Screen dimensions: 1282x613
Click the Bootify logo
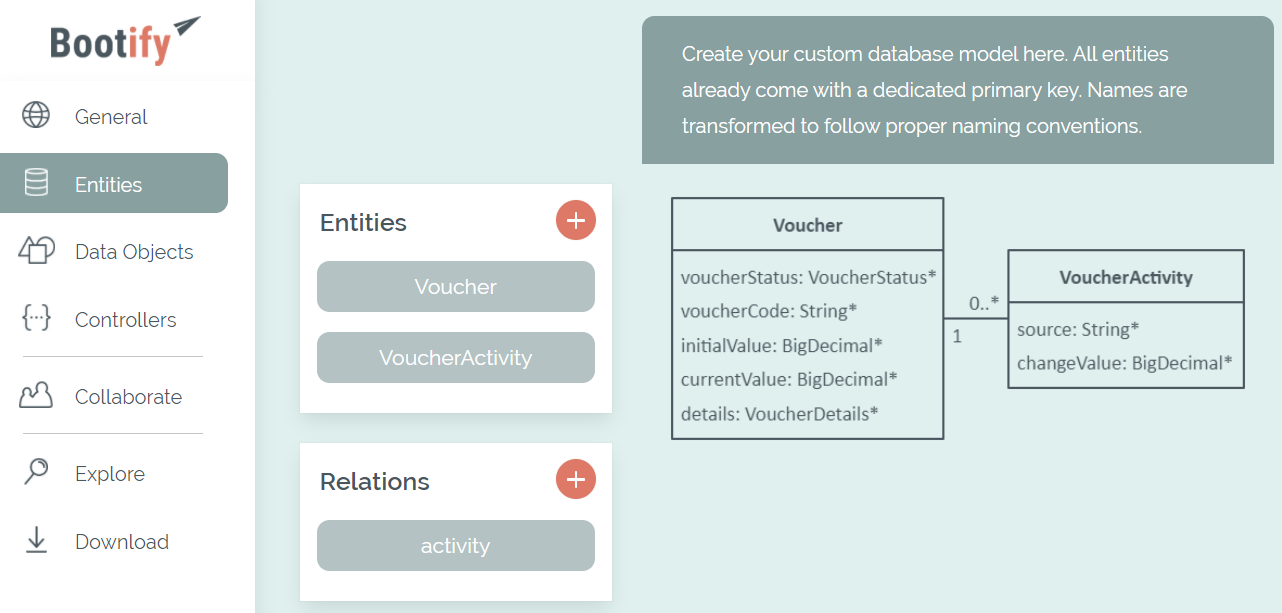pyautogui.click(x=125, y=41)
